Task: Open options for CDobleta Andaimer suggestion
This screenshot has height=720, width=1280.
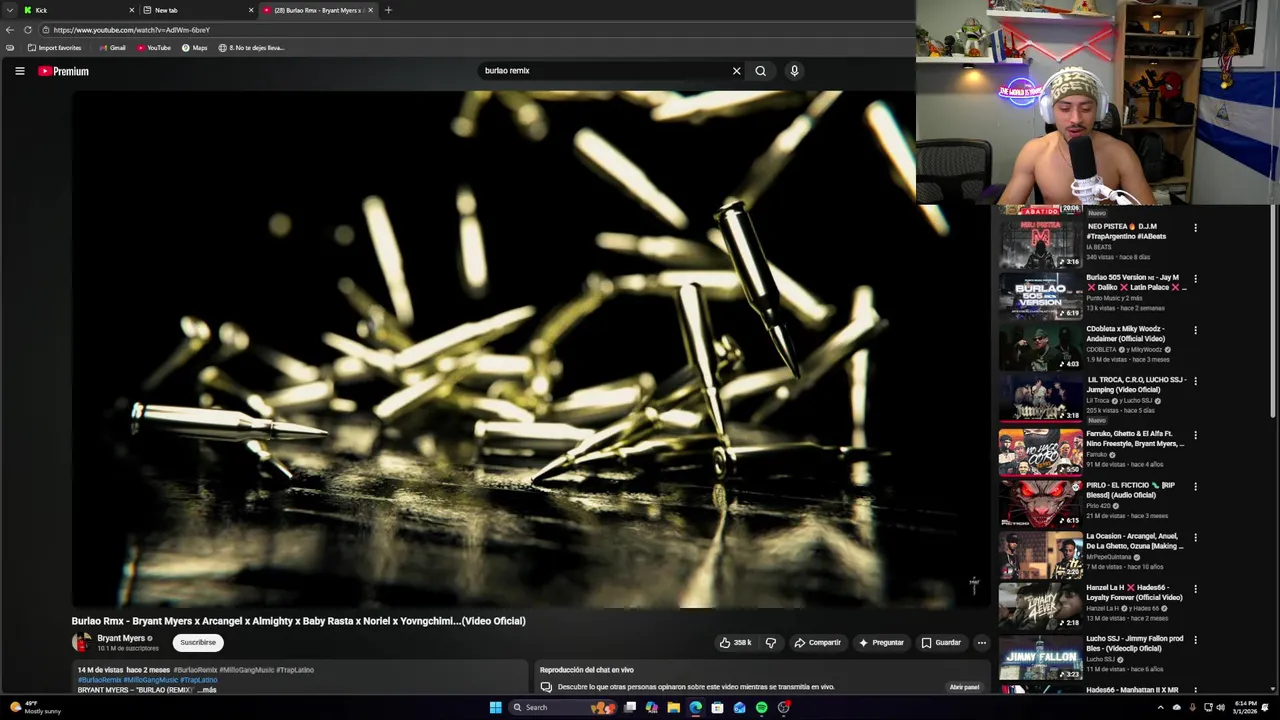Action: tap(1195, 330)
